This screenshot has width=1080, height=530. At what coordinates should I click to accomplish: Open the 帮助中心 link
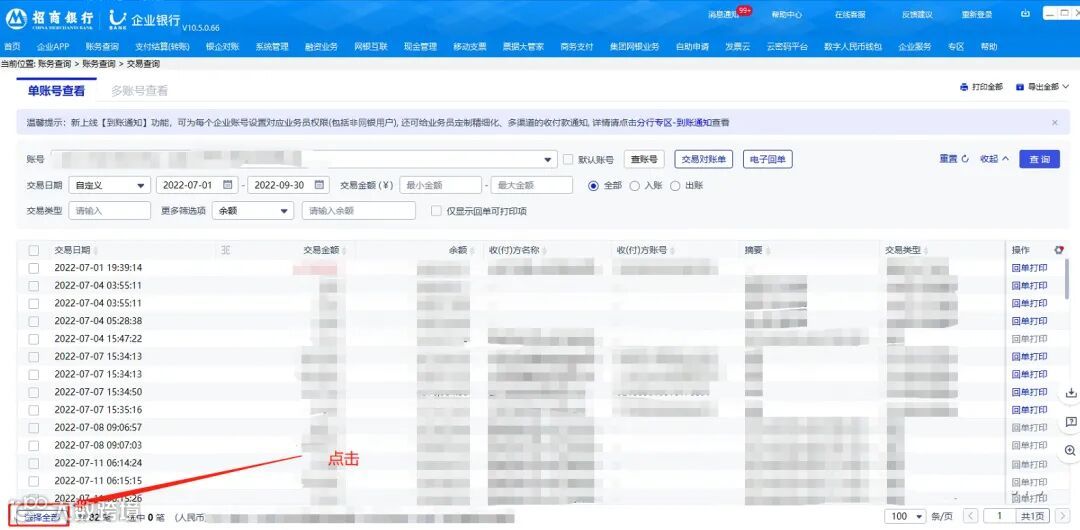(787, 14)
